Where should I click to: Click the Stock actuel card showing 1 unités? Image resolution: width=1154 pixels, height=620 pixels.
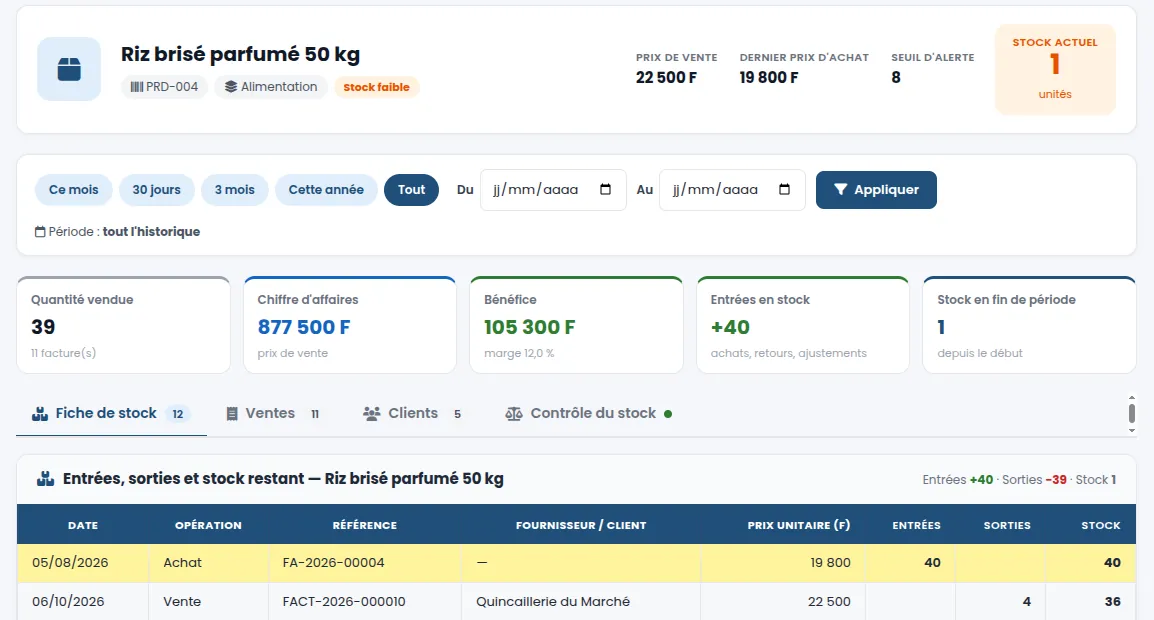[1055, 69]
